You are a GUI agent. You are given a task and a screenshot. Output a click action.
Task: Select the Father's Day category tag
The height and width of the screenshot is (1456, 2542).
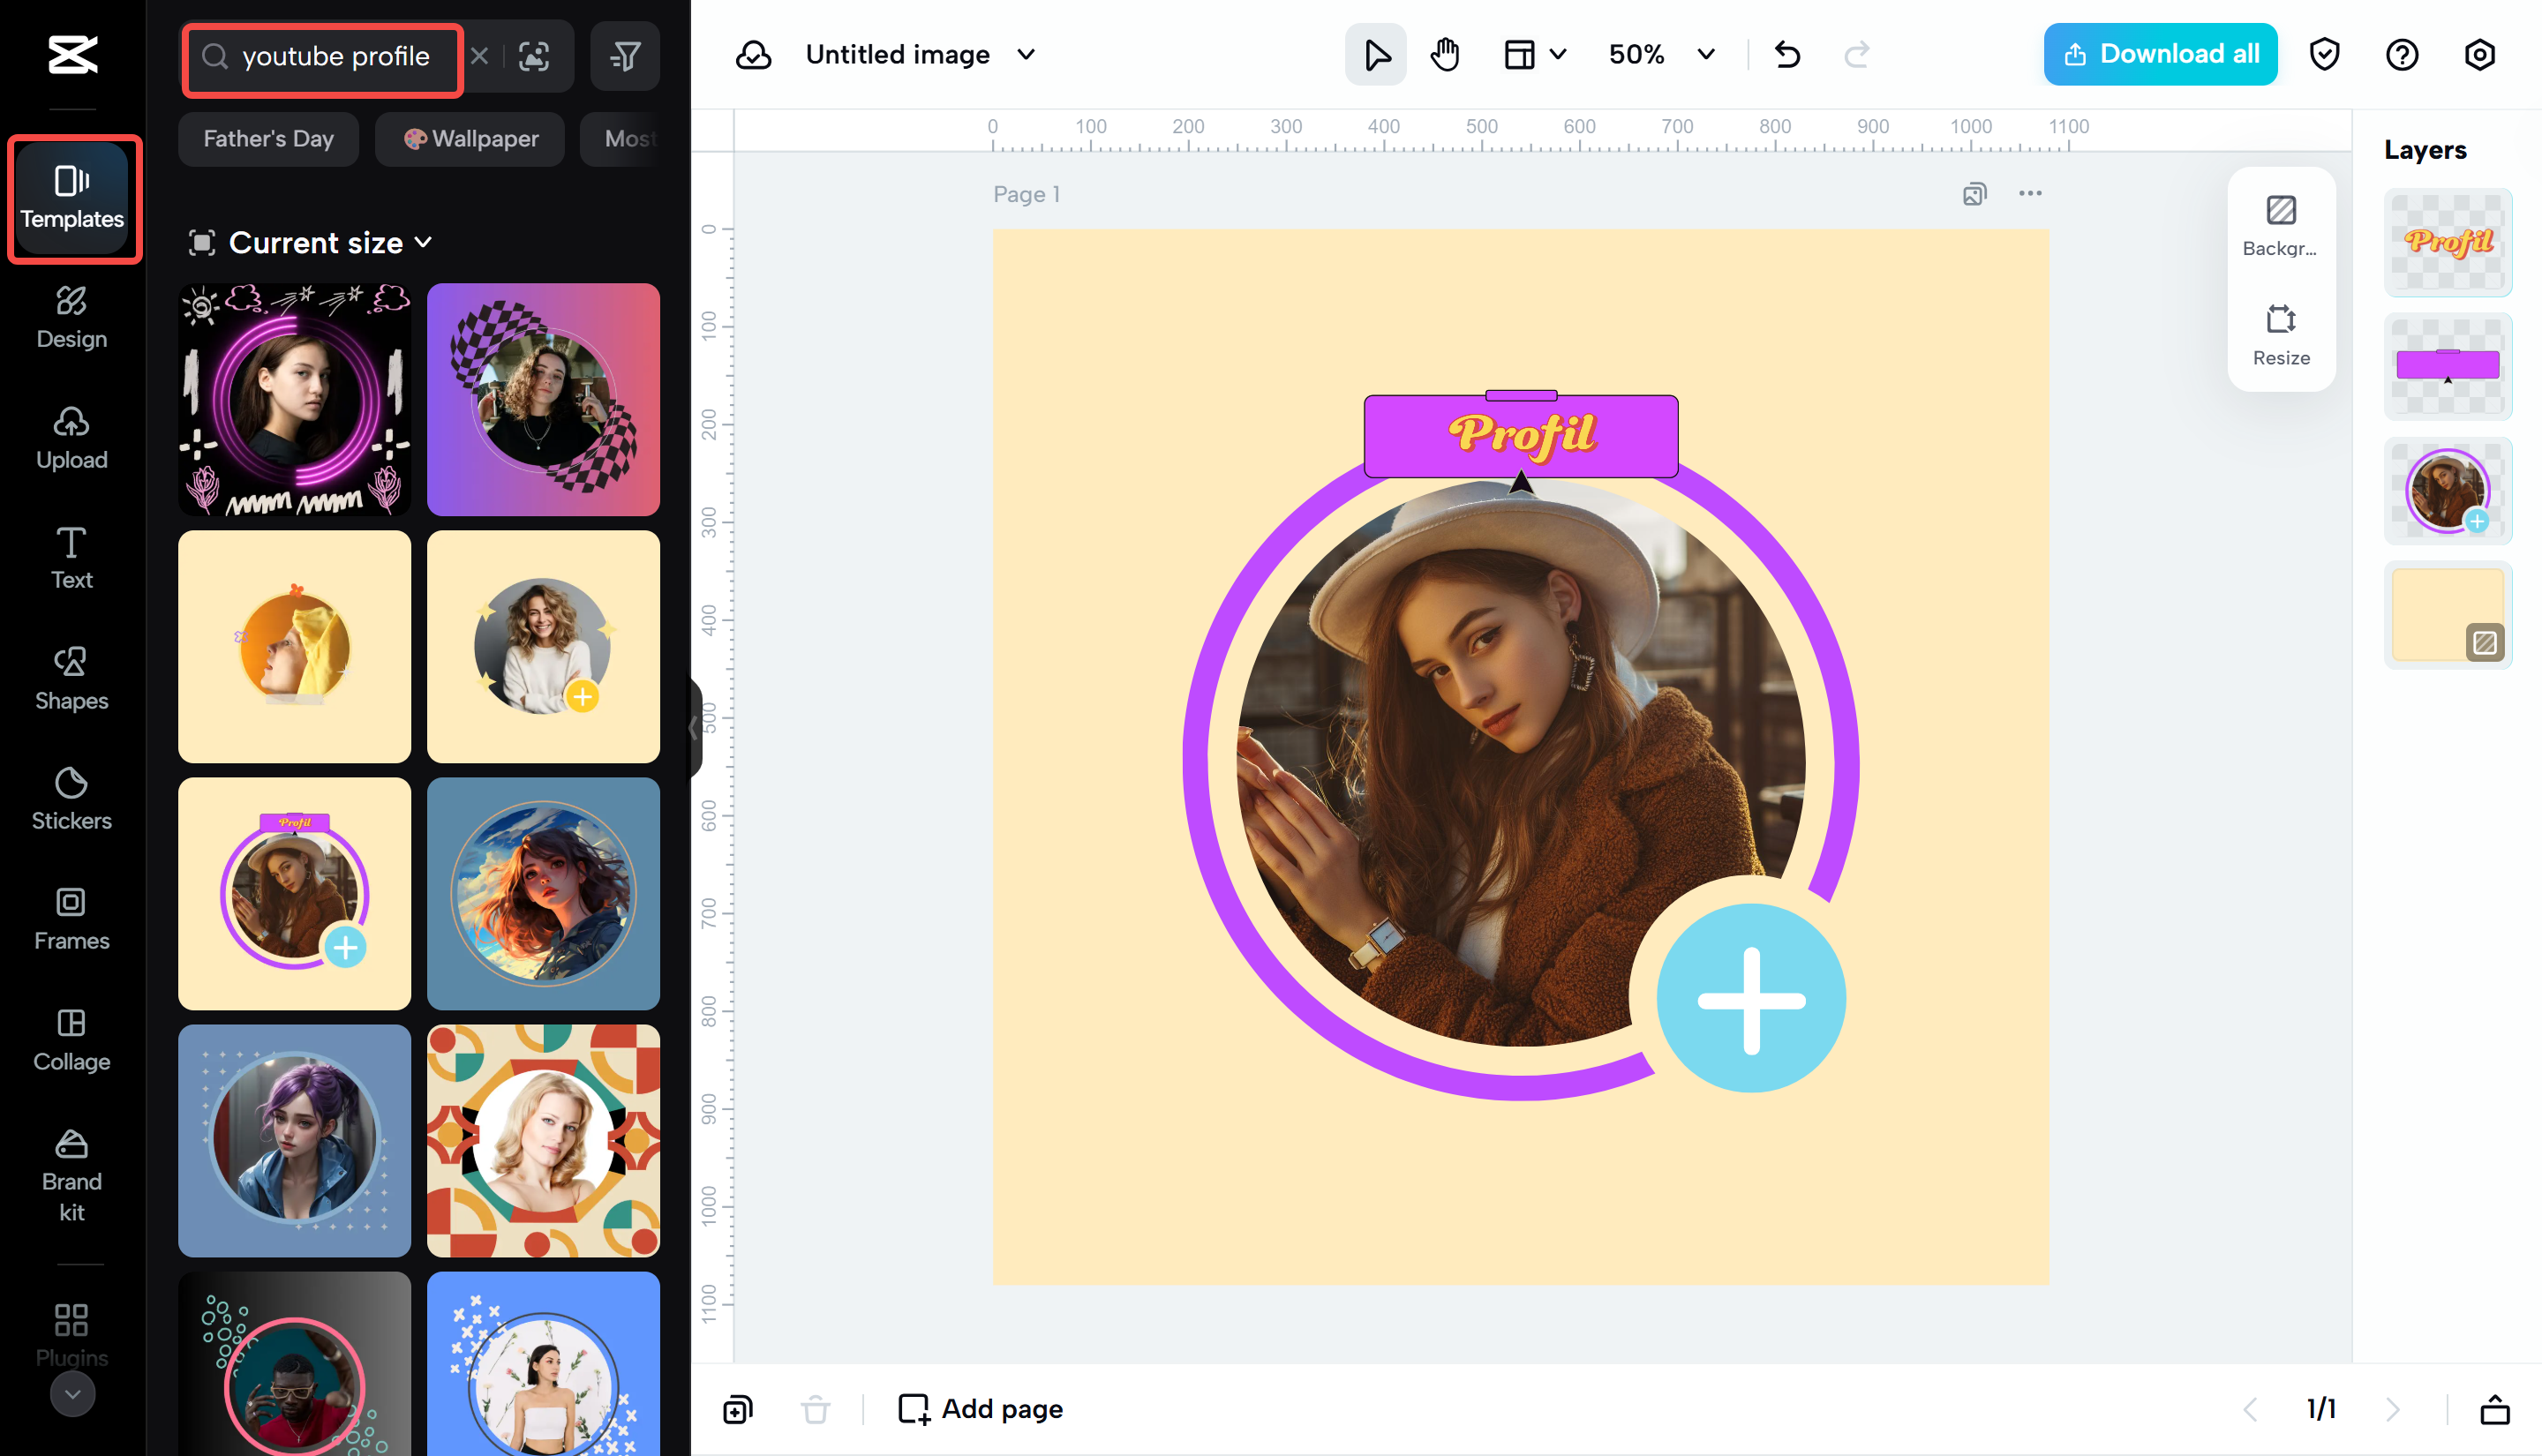point(268,139)
